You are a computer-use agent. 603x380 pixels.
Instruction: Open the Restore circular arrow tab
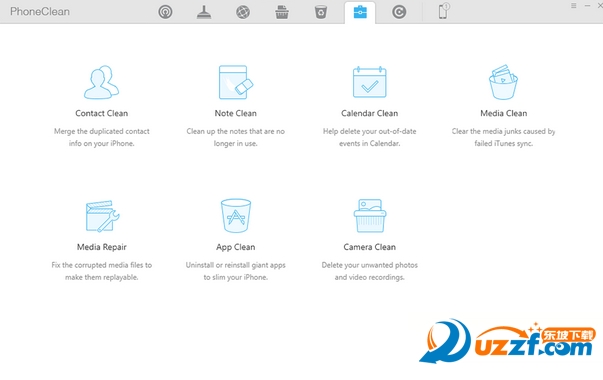399,12
